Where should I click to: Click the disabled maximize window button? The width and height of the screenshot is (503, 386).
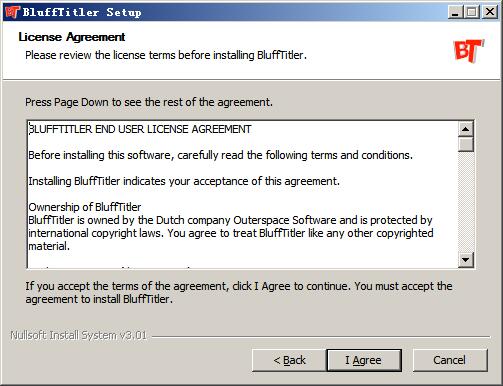[x=472, y=12]
